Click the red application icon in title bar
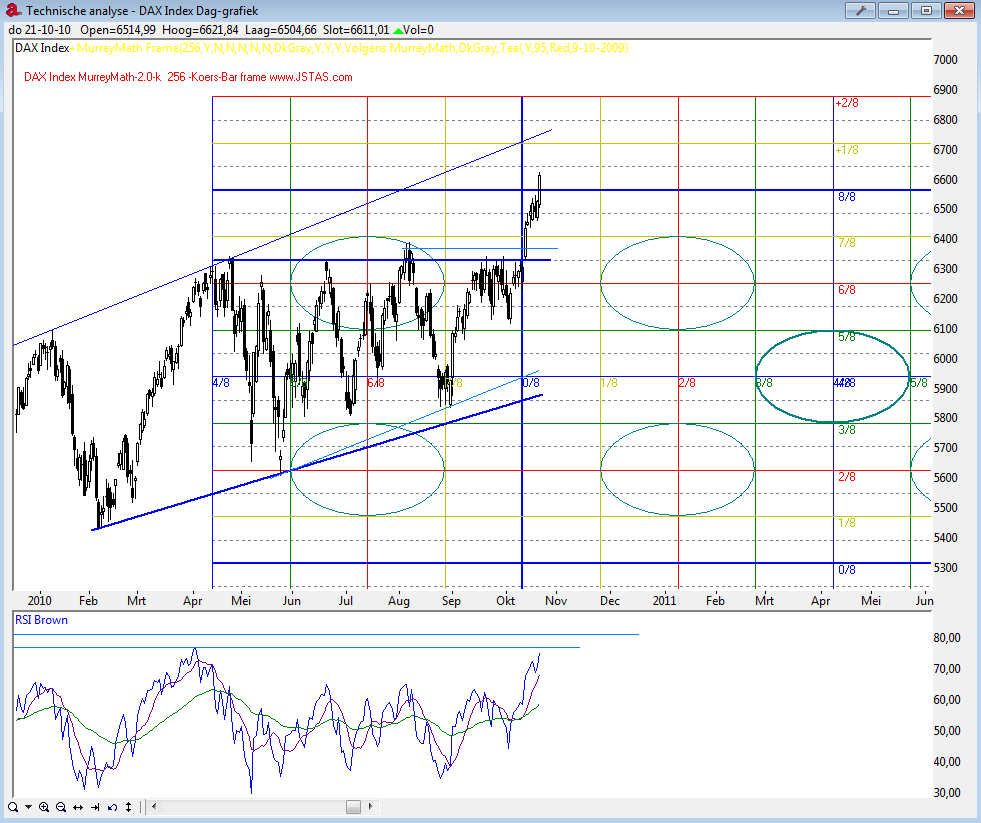981x823 pixels. 11,10
